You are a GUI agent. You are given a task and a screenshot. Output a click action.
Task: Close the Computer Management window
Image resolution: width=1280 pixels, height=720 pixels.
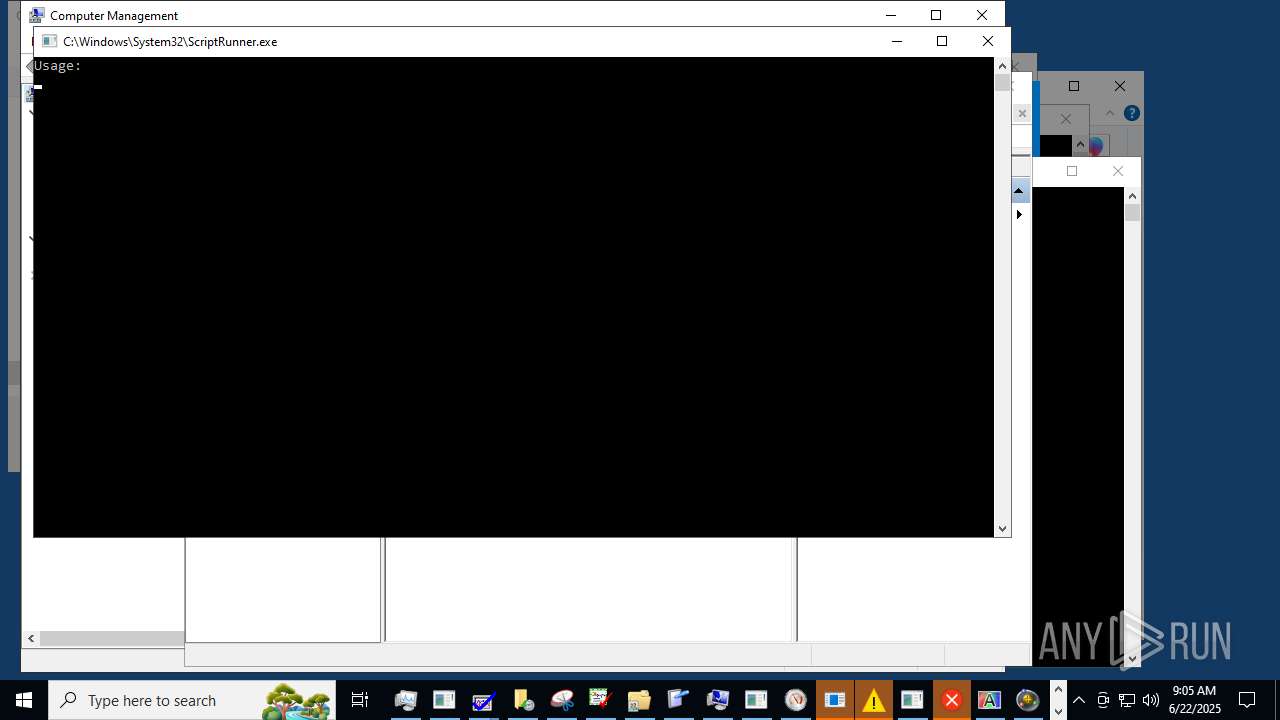(x=981, y=15)
